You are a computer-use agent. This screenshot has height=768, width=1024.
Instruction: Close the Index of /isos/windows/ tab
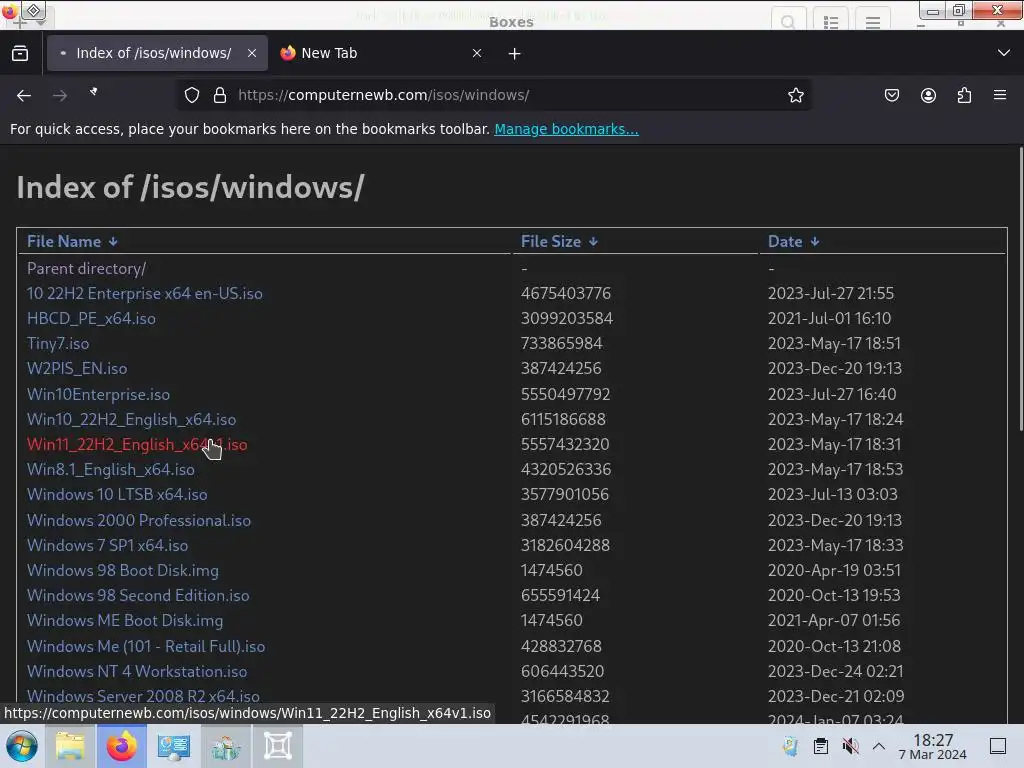pyautogui.click(x=252, y=54)
